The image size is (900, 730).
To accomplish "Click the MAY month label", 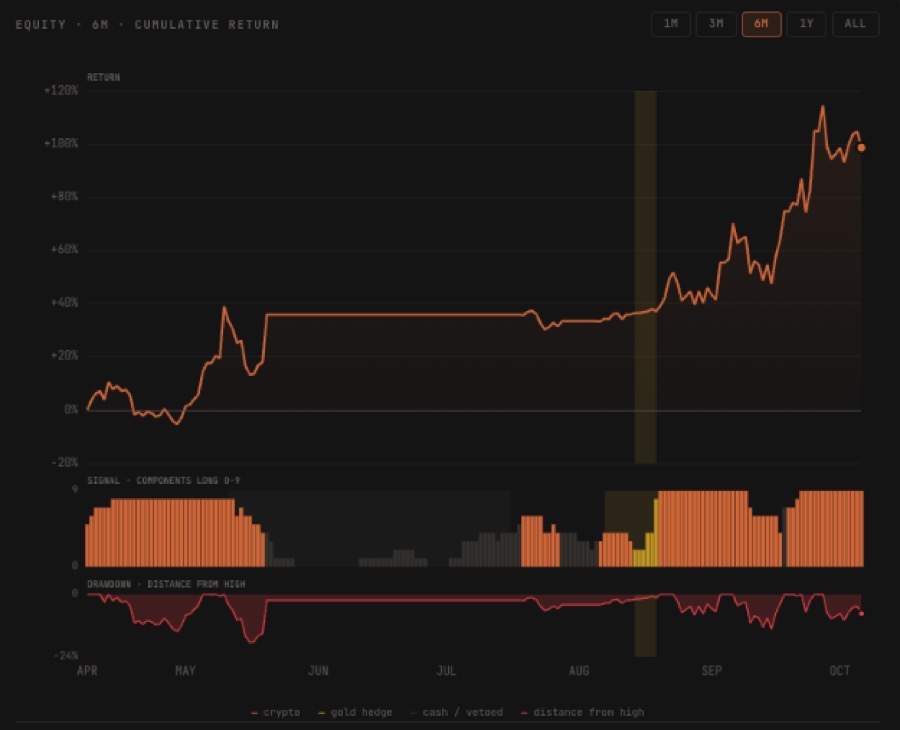I will (x=185, y=671).
